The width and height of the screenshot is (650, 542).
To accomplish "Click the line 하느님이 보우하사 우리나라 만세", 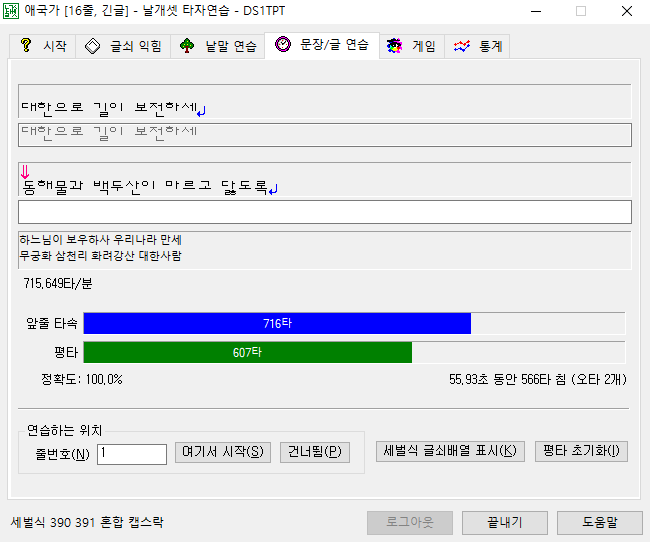I will (x=100, y=240).
